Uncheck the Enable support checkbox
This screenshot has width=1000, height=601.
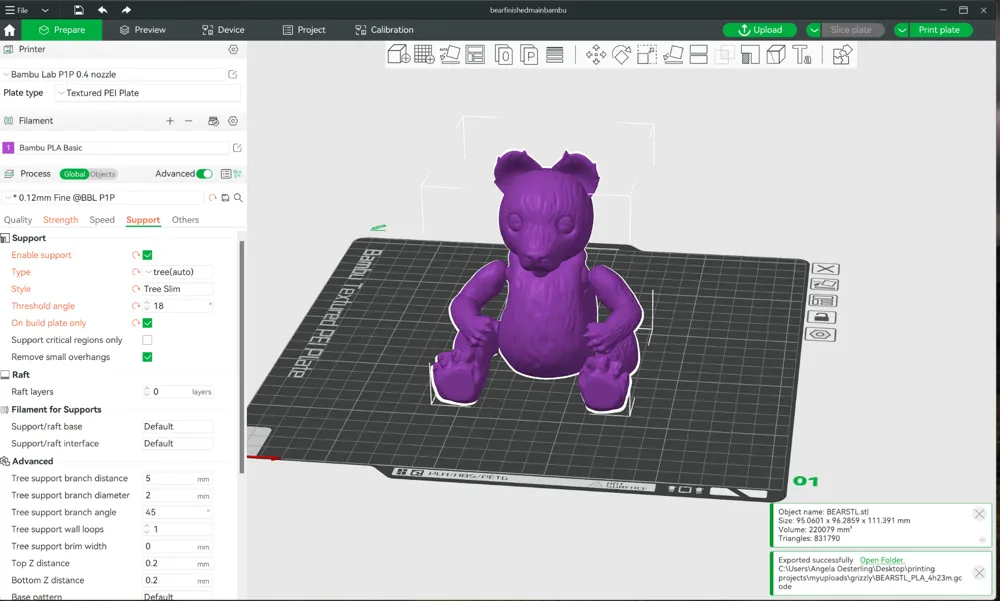(x=147, y=255)
